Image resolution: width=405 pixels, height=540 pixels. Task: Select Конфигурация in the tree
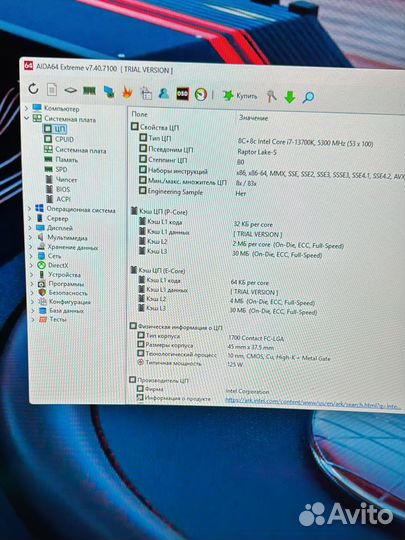pos(65,302)
